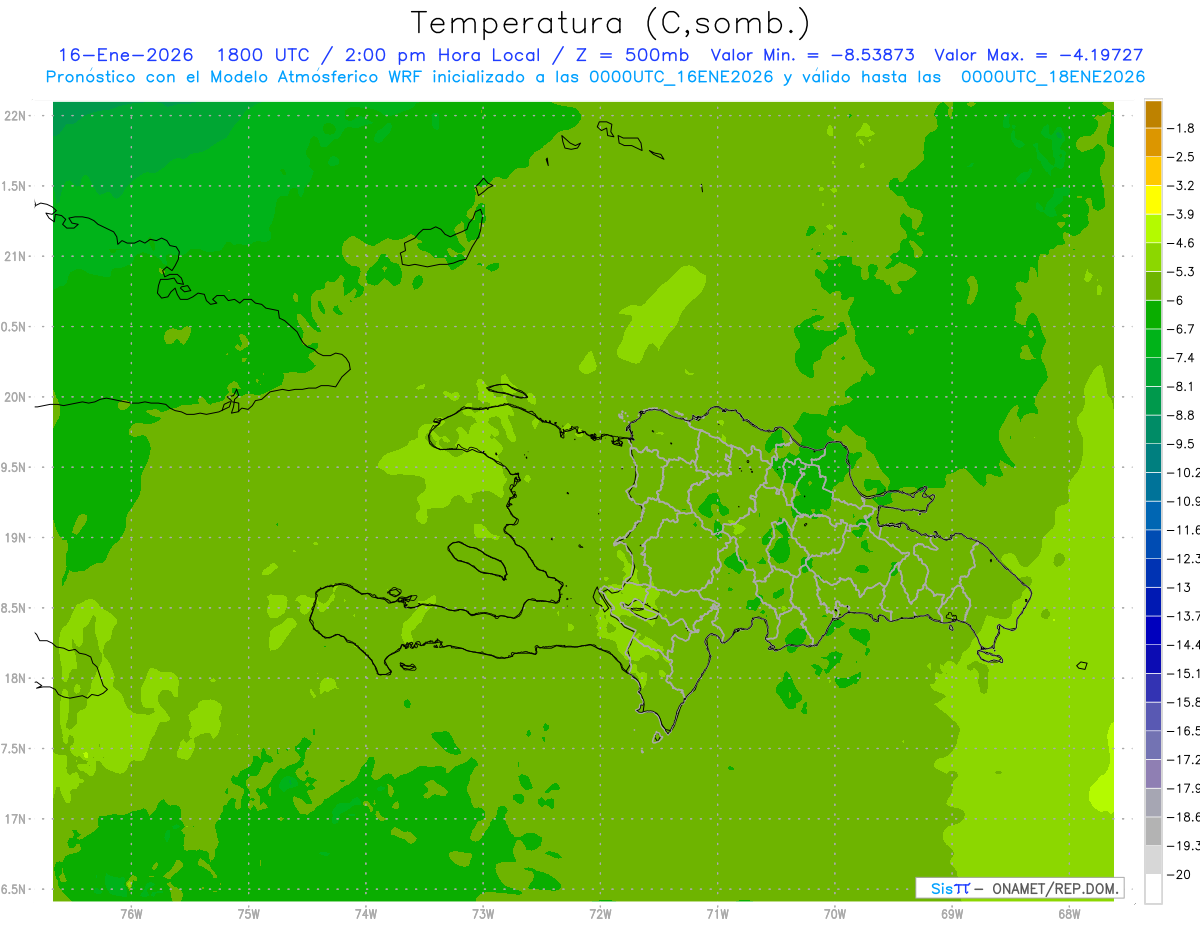Click the "-13" color scale value
Image resolution: width=1200 pixels, height=927 pixels.
coord(1180,587)
